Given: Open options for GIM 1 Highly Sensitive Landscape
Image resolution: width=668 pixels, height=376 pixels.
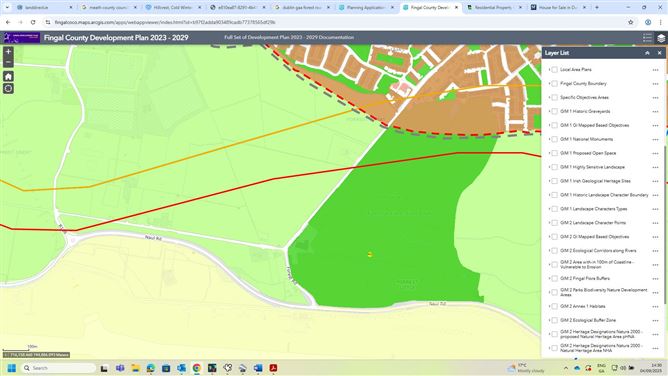Looking at the screenshot, I should coord(655,167).
